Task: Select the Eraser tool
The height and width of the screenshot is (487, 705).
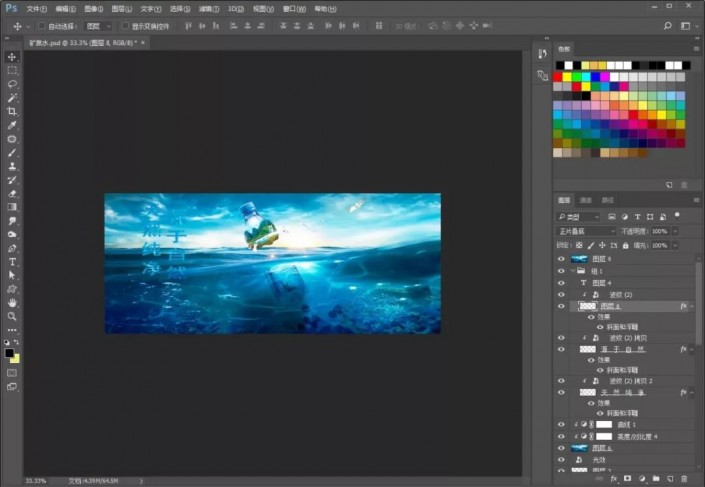Action: pos(12,193)
